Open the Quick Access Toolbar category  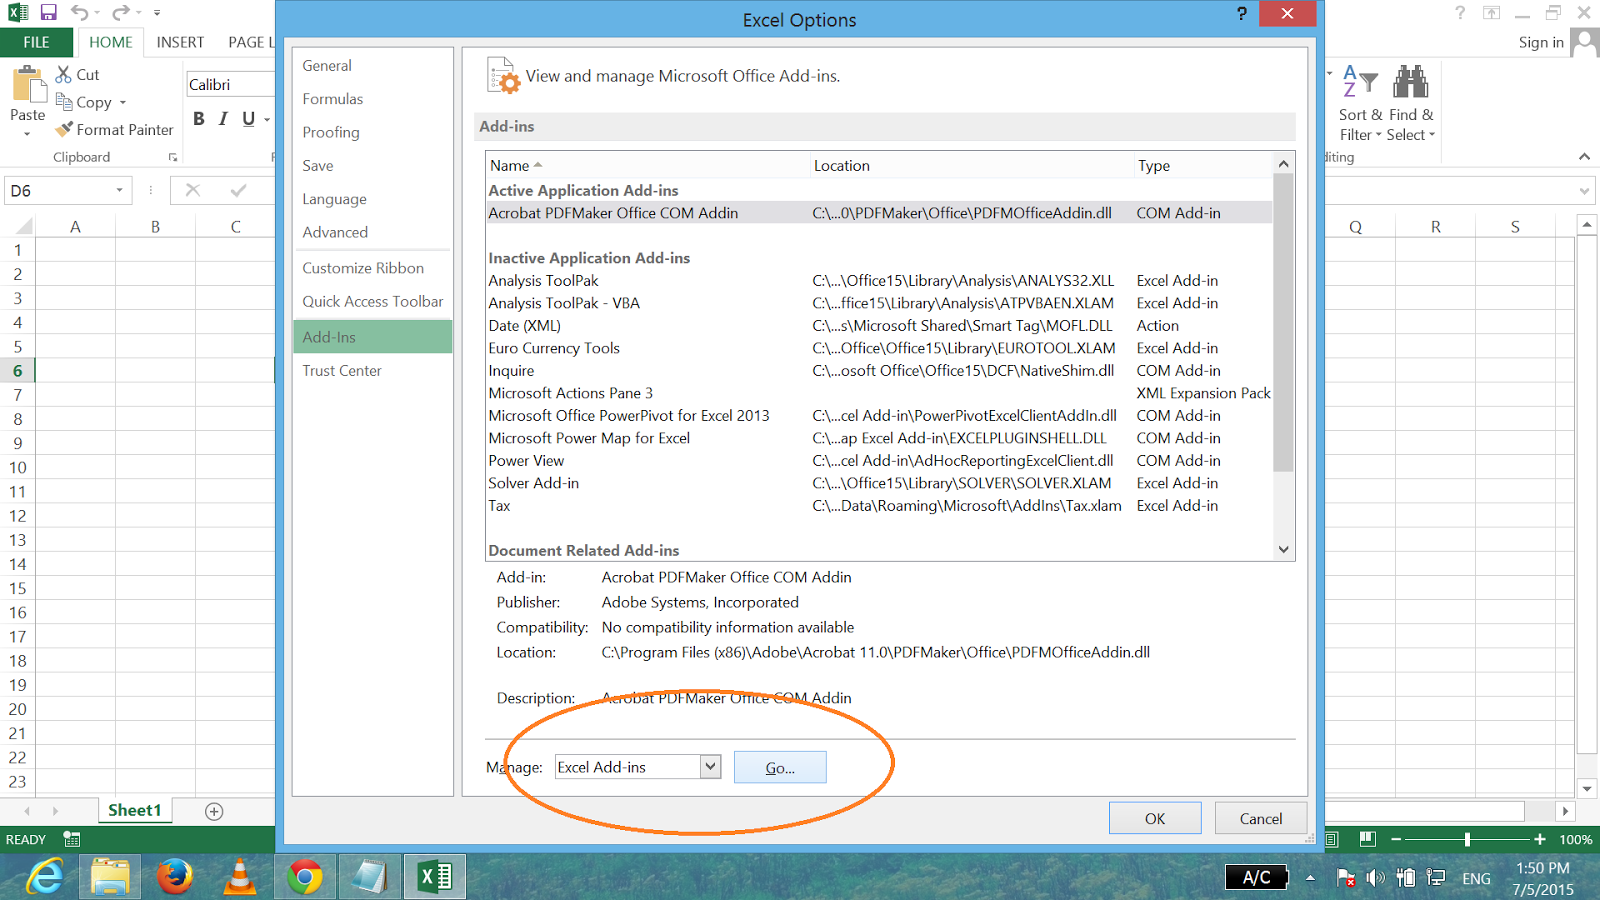click(x=373, y=301)
